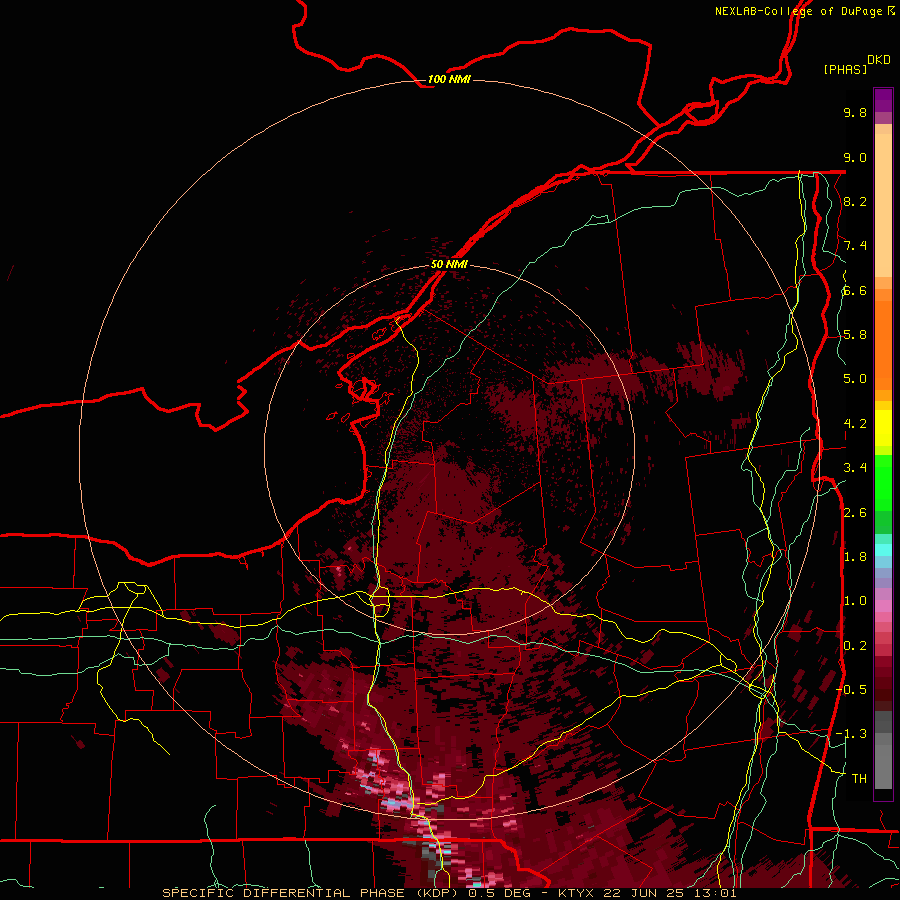Click the -1.3 scale value

(x=851, y=734)
